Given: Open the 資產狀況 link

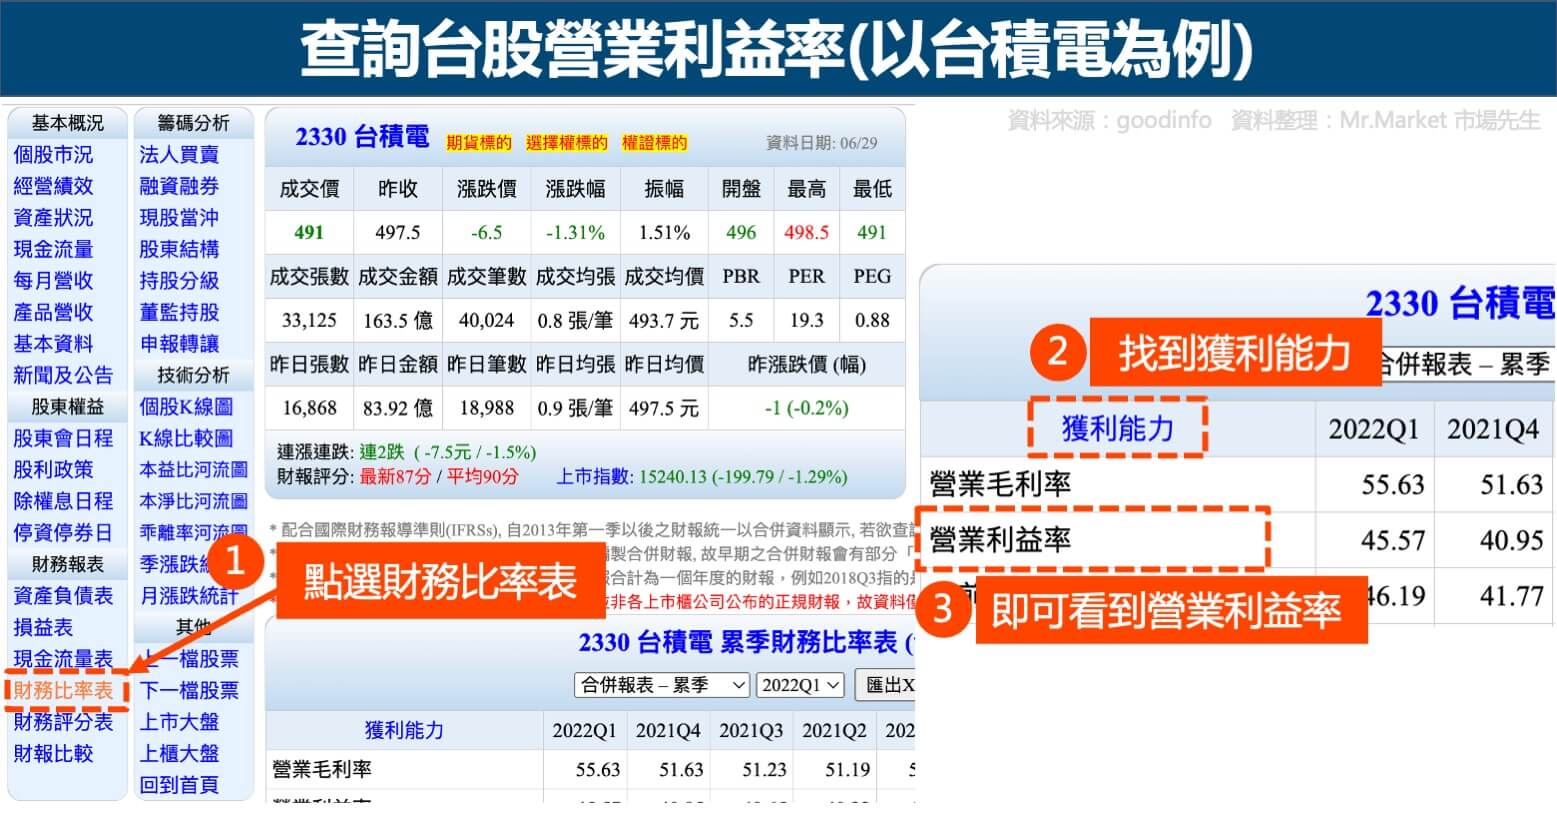Looking at the screenshot, I should (x=53, y=218).
